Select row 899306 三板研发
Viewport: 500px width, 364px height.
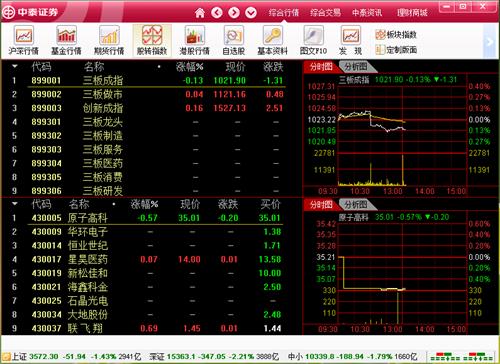point(148,191)
